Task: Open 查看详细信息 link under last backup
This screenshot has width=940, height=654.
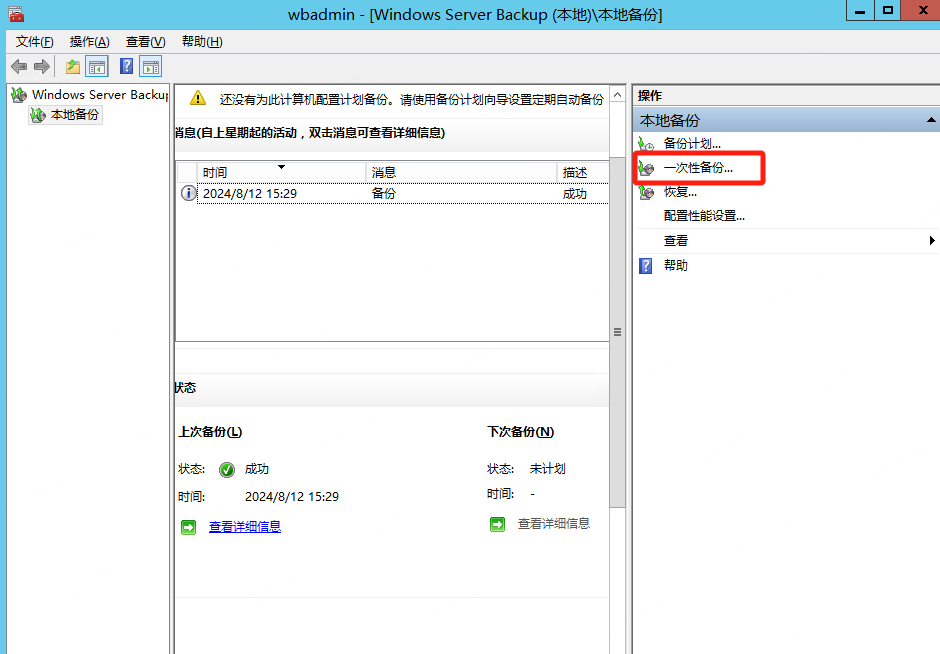Action: coord(245,526)
